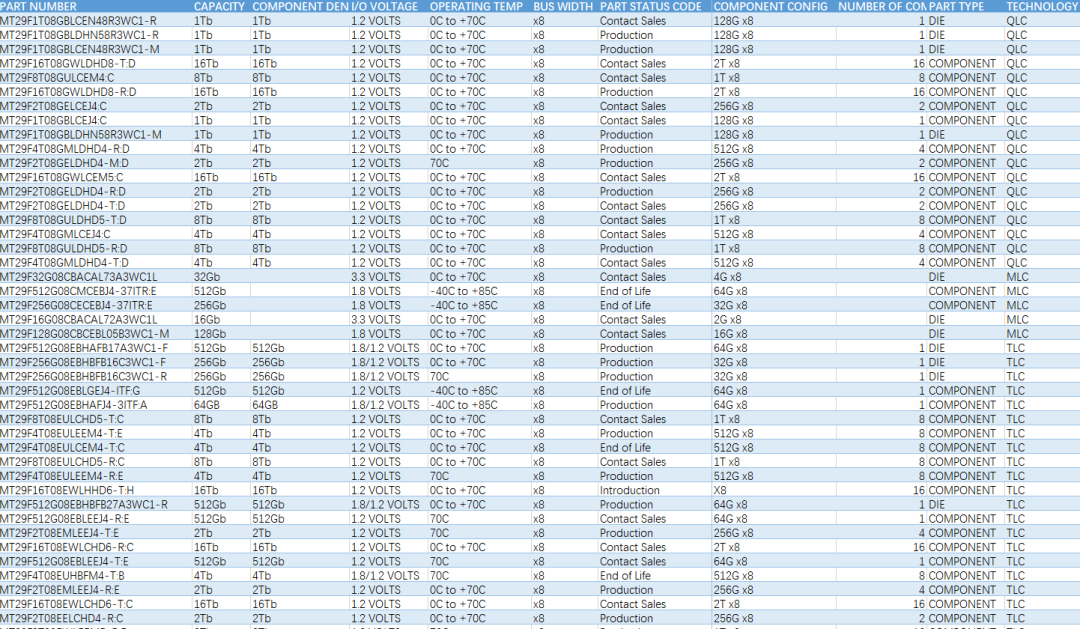Click the TECHNOLOGY column header
Image resolution: width=1080 pixels, height=629 pixels.
click(x=1042, y=6)
